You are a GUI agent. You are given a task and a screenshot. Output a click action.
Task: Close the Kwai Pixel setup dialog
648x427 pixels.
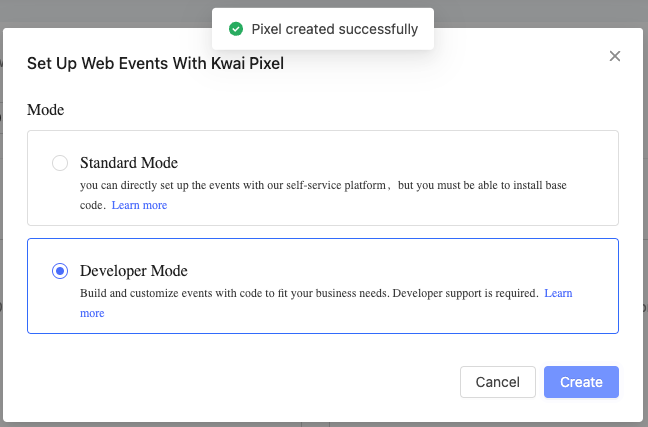[615, 56]
